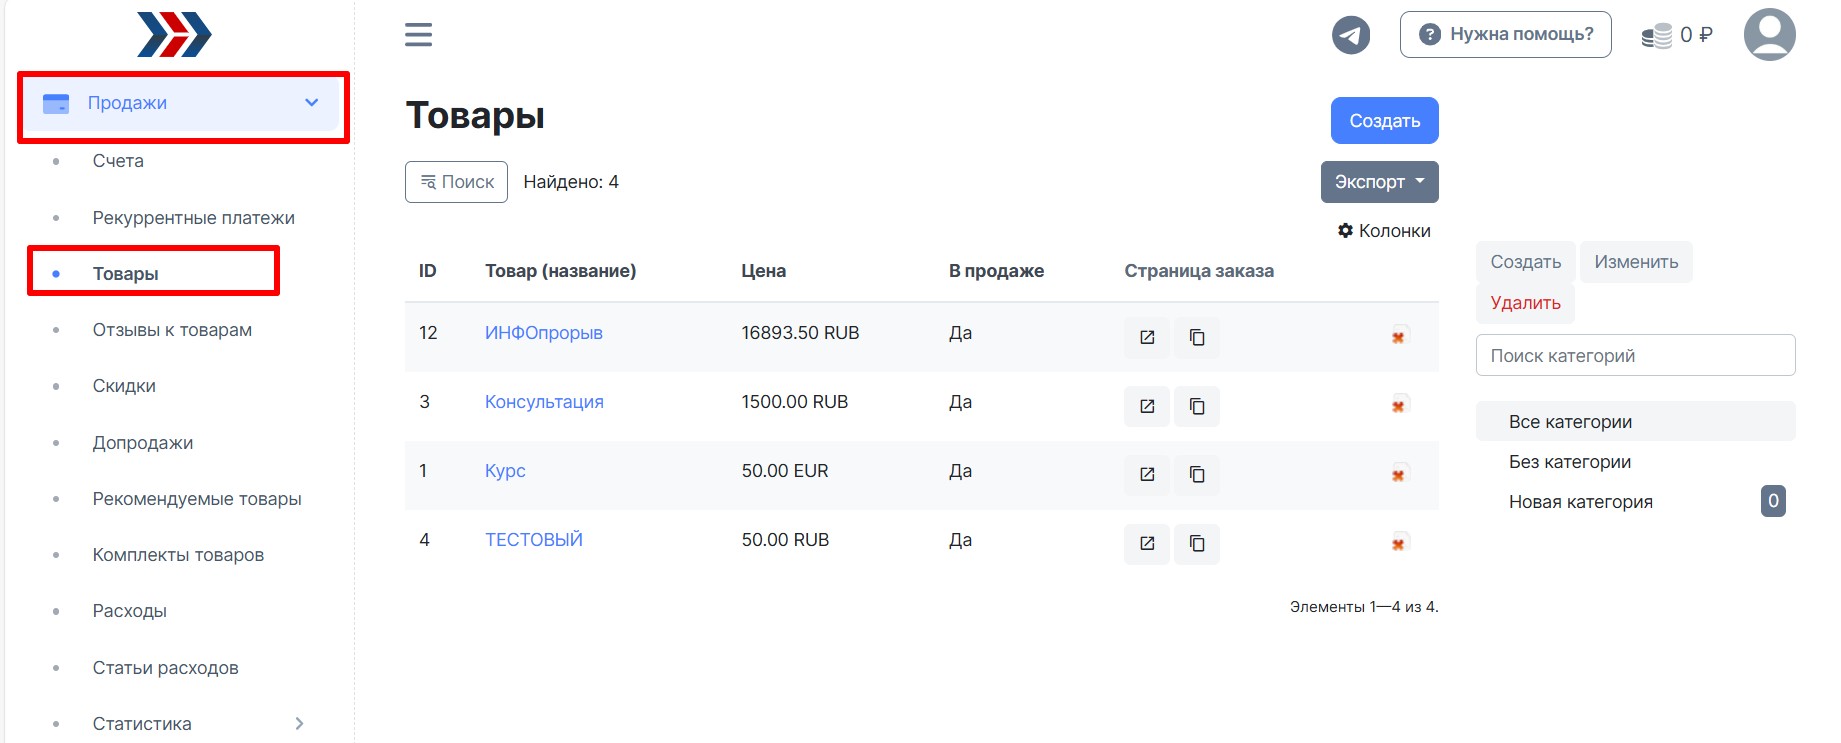The height and width of the screenshot is (743, 1841).
Task: Delete the ТЕСТОВЫЙ product
Action: (x=1398, y=544)
